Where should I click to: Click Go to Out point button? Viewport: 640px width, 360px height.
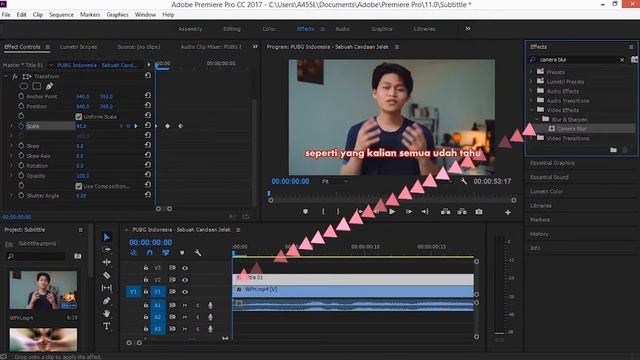pos(425,211)
